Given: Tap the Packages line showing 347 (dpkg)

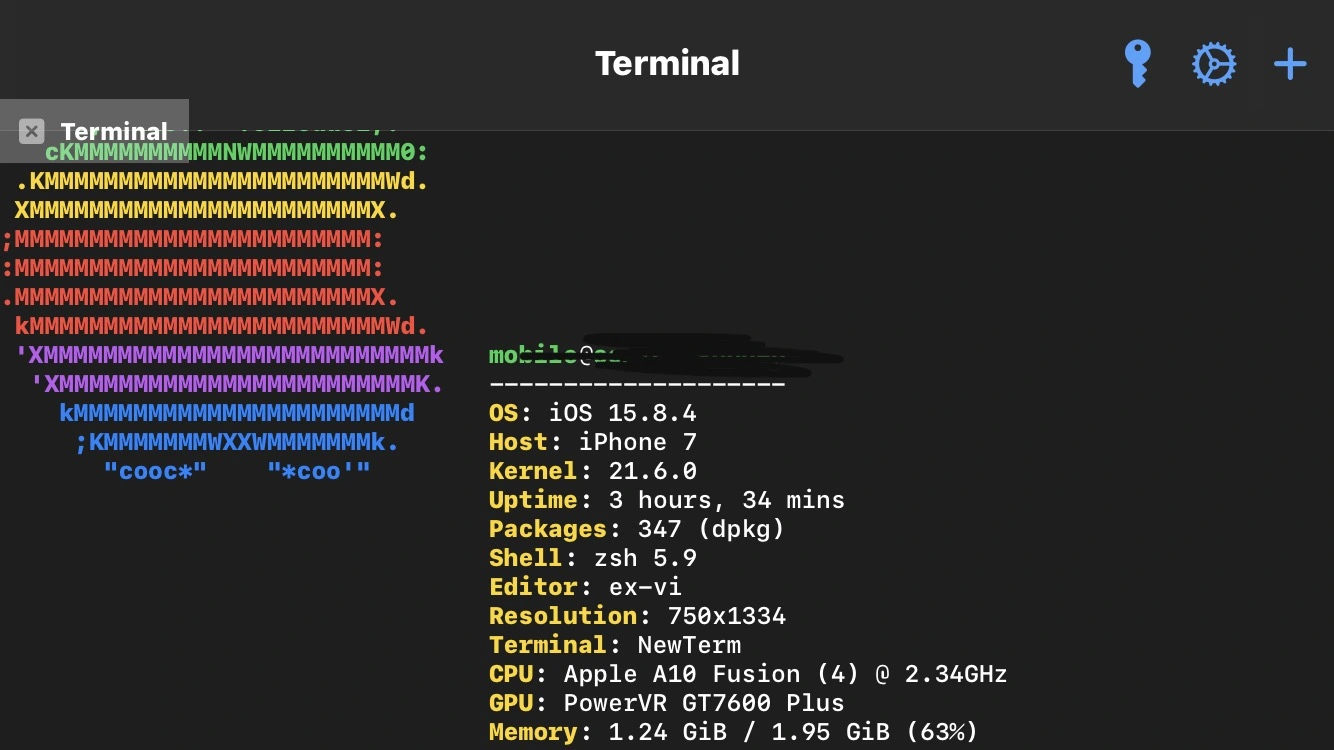Looking at the screenshot, I should point(637,529).
